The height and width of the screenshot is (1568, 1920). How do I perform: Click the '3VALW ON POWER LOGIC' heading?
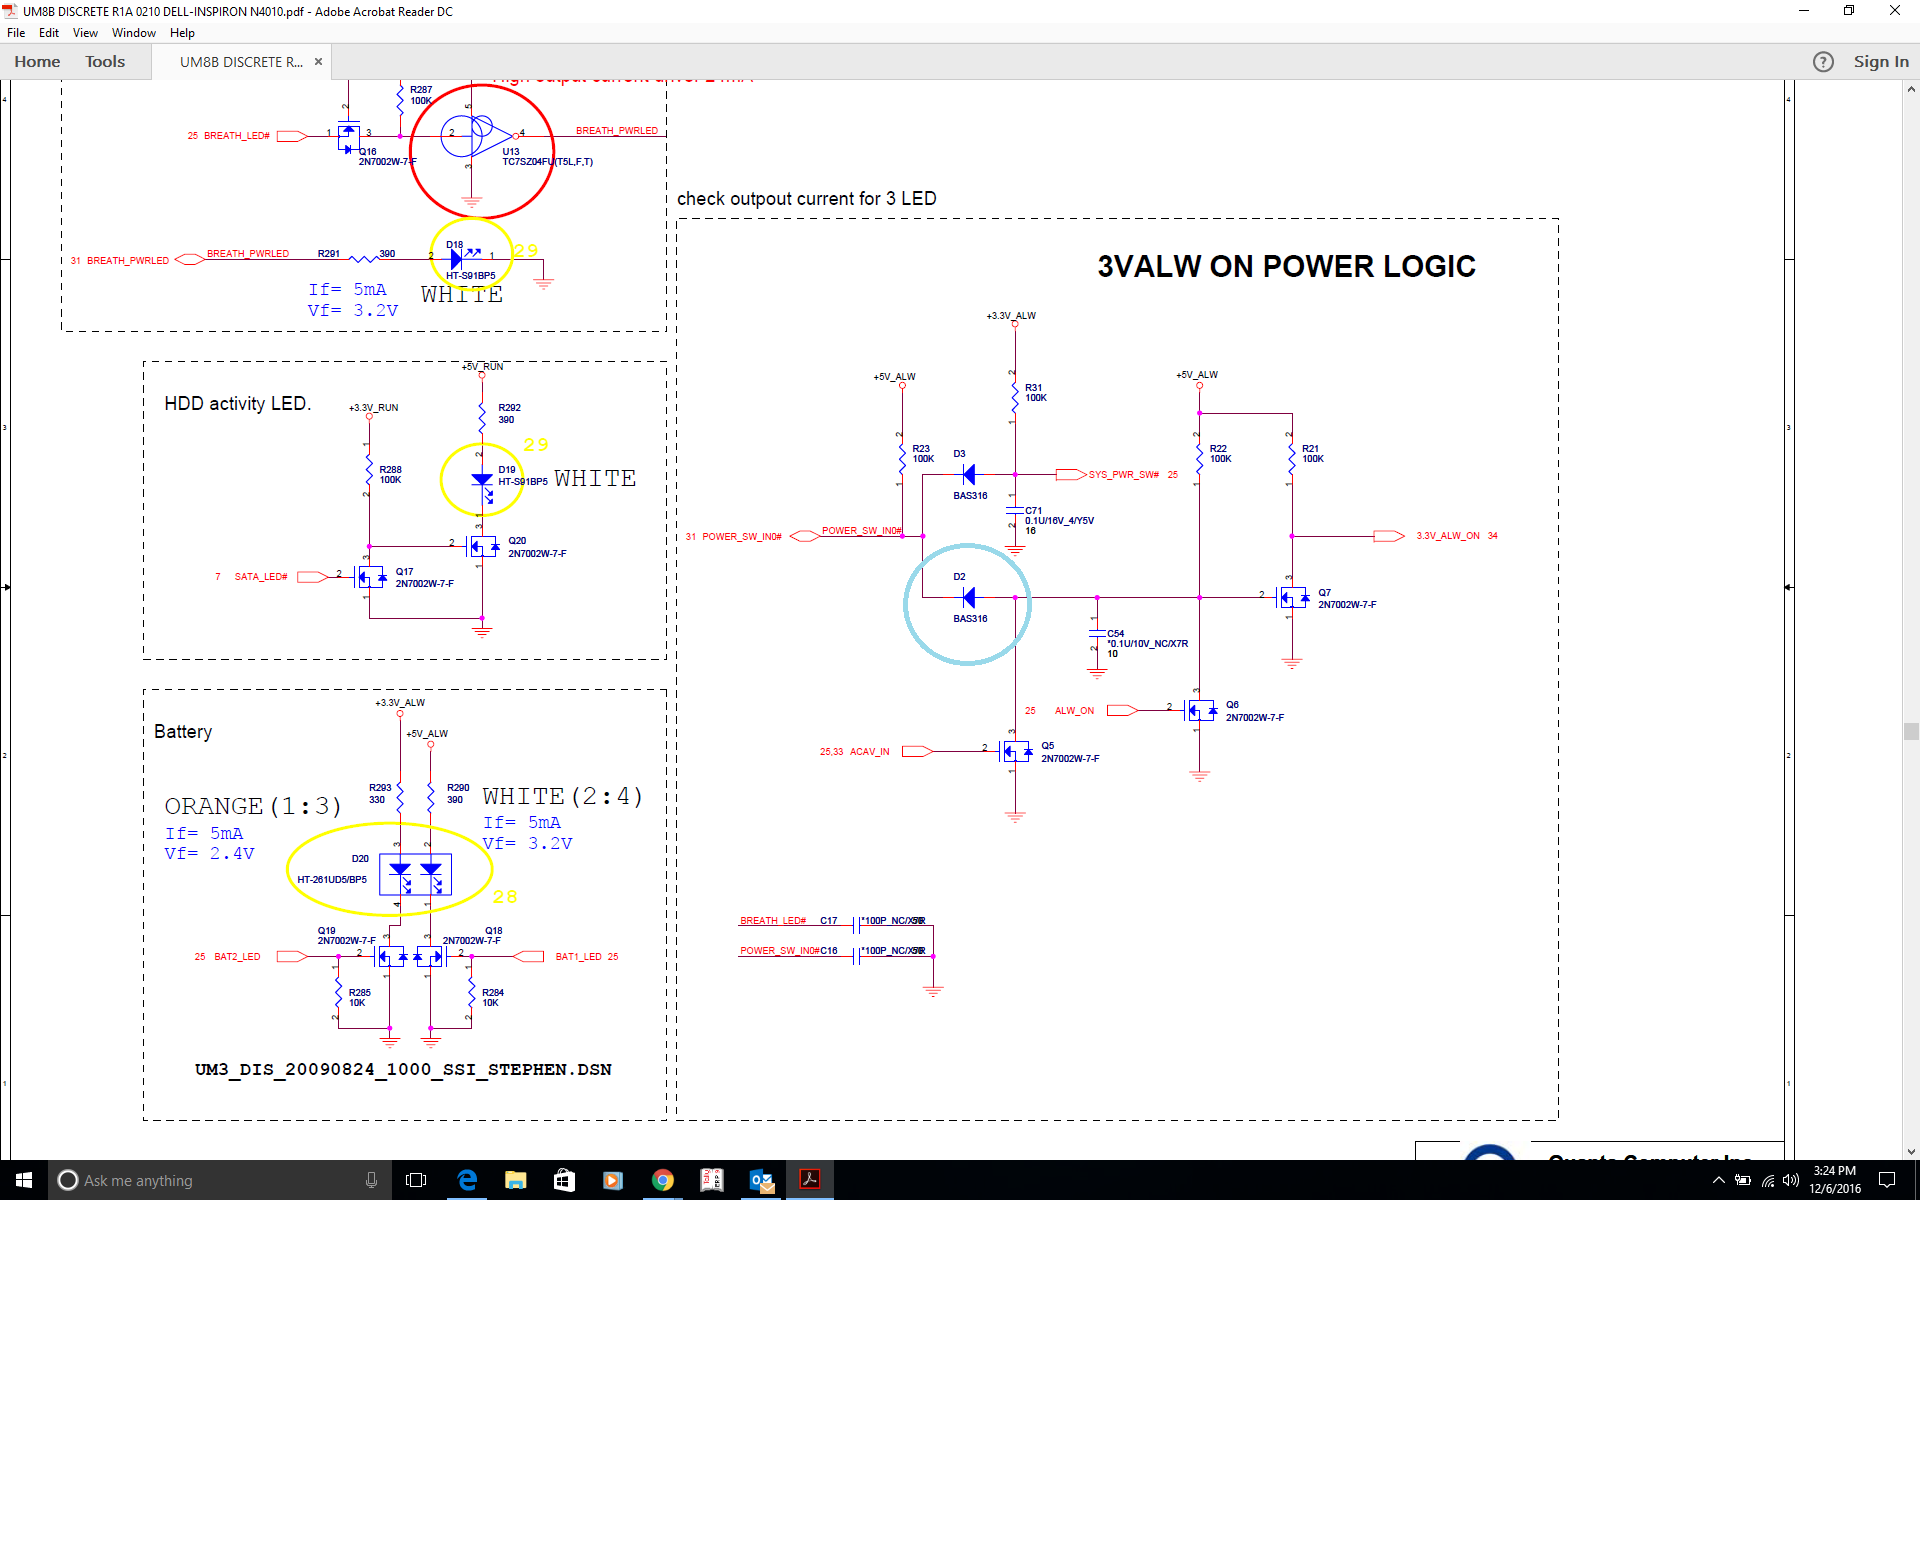tap(1286, 266)
